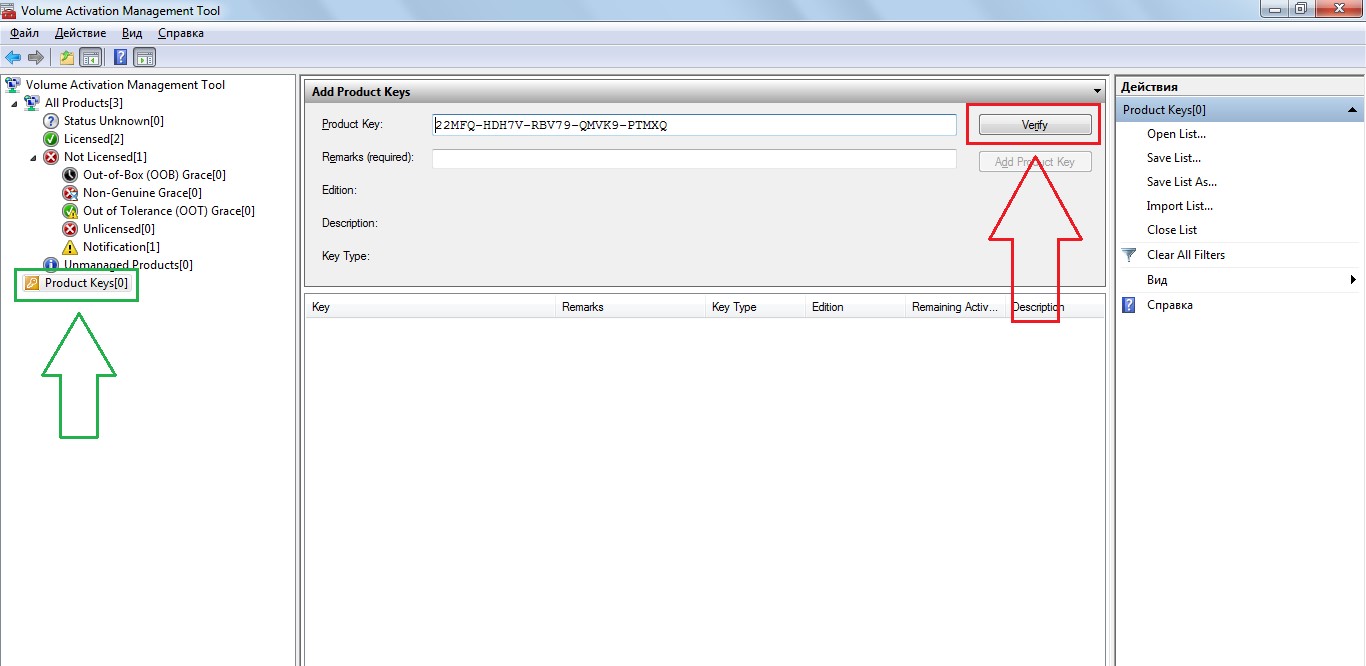This screenshot has height=666, width=1366.
Task: Toggle the show/hide action pane icon
Action: coord(144,57)
